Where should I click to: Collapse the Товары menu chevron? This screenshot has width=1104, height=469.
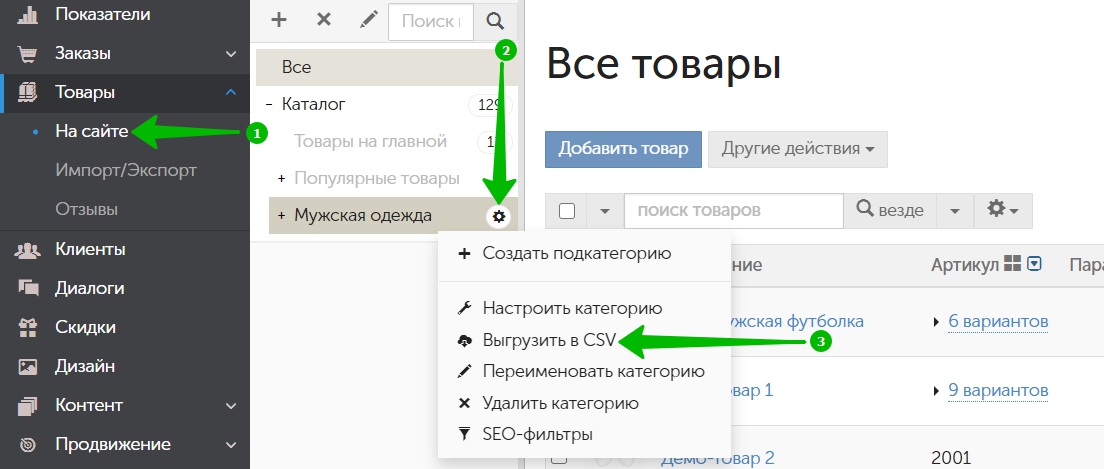[x=231, y=92]
